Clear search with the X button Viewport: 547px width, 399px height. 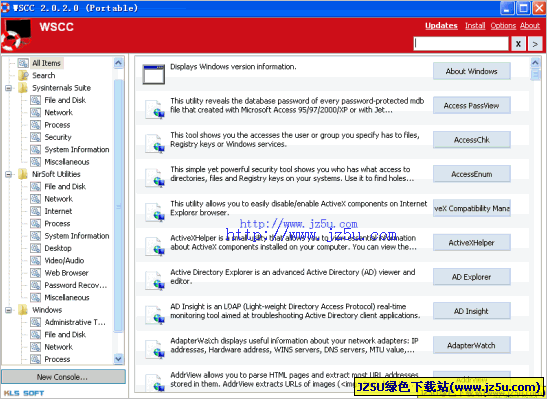[518, 44]
